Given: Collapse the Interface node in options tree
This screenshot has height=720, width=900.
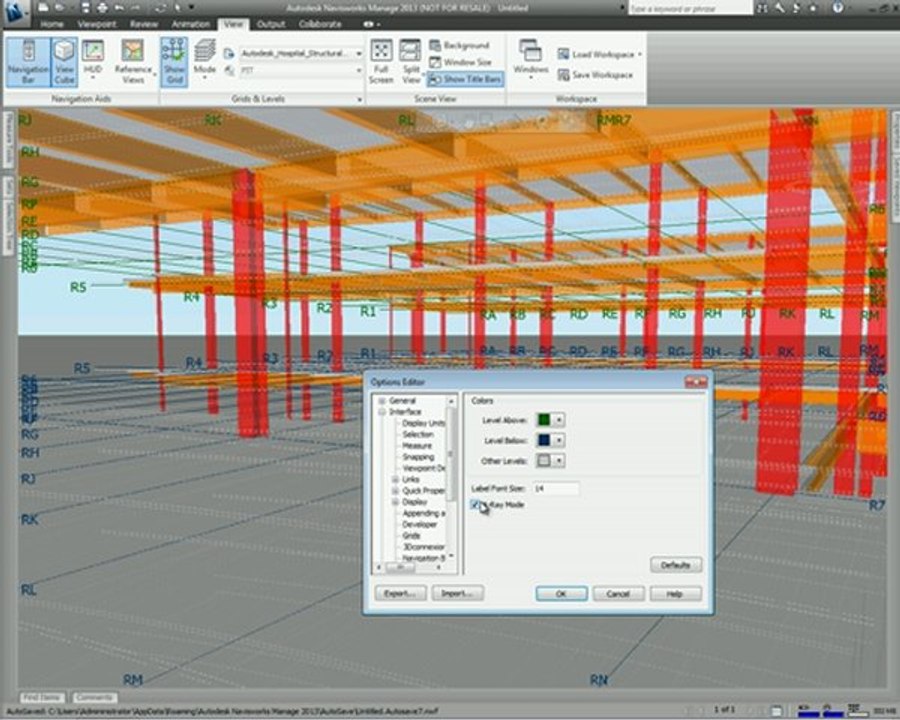Looking at the screenshot, I should point(382,412).
